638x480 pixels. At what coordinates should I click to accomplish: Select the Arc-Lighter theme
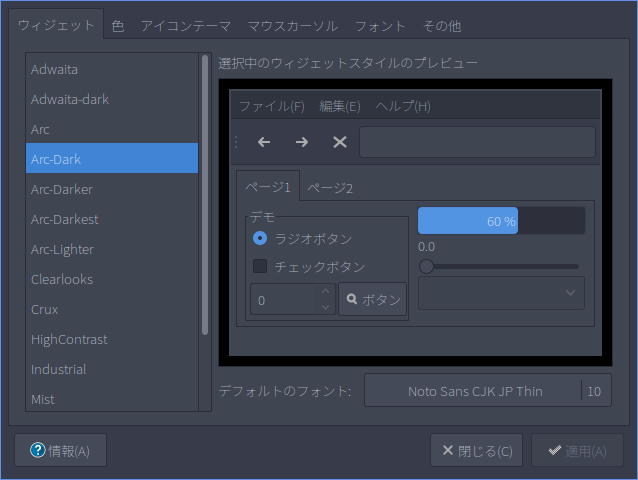112,249
